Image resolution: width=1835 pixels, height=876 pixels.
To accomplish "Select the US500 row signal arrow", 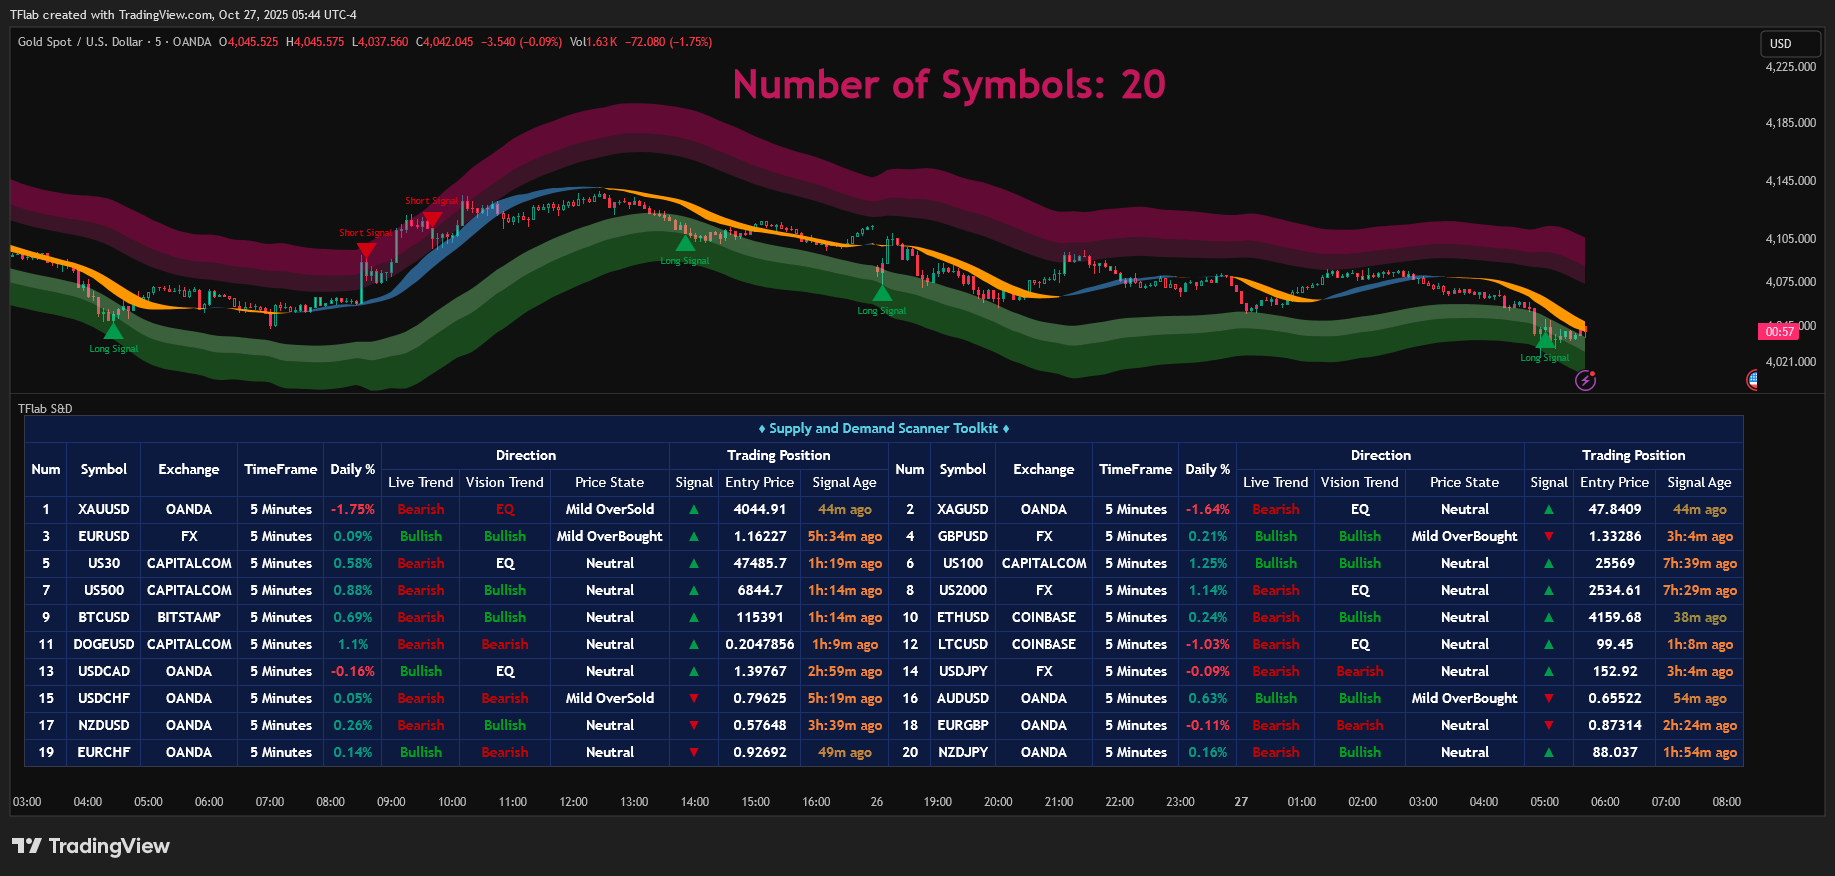I will [x=694, y=590].
